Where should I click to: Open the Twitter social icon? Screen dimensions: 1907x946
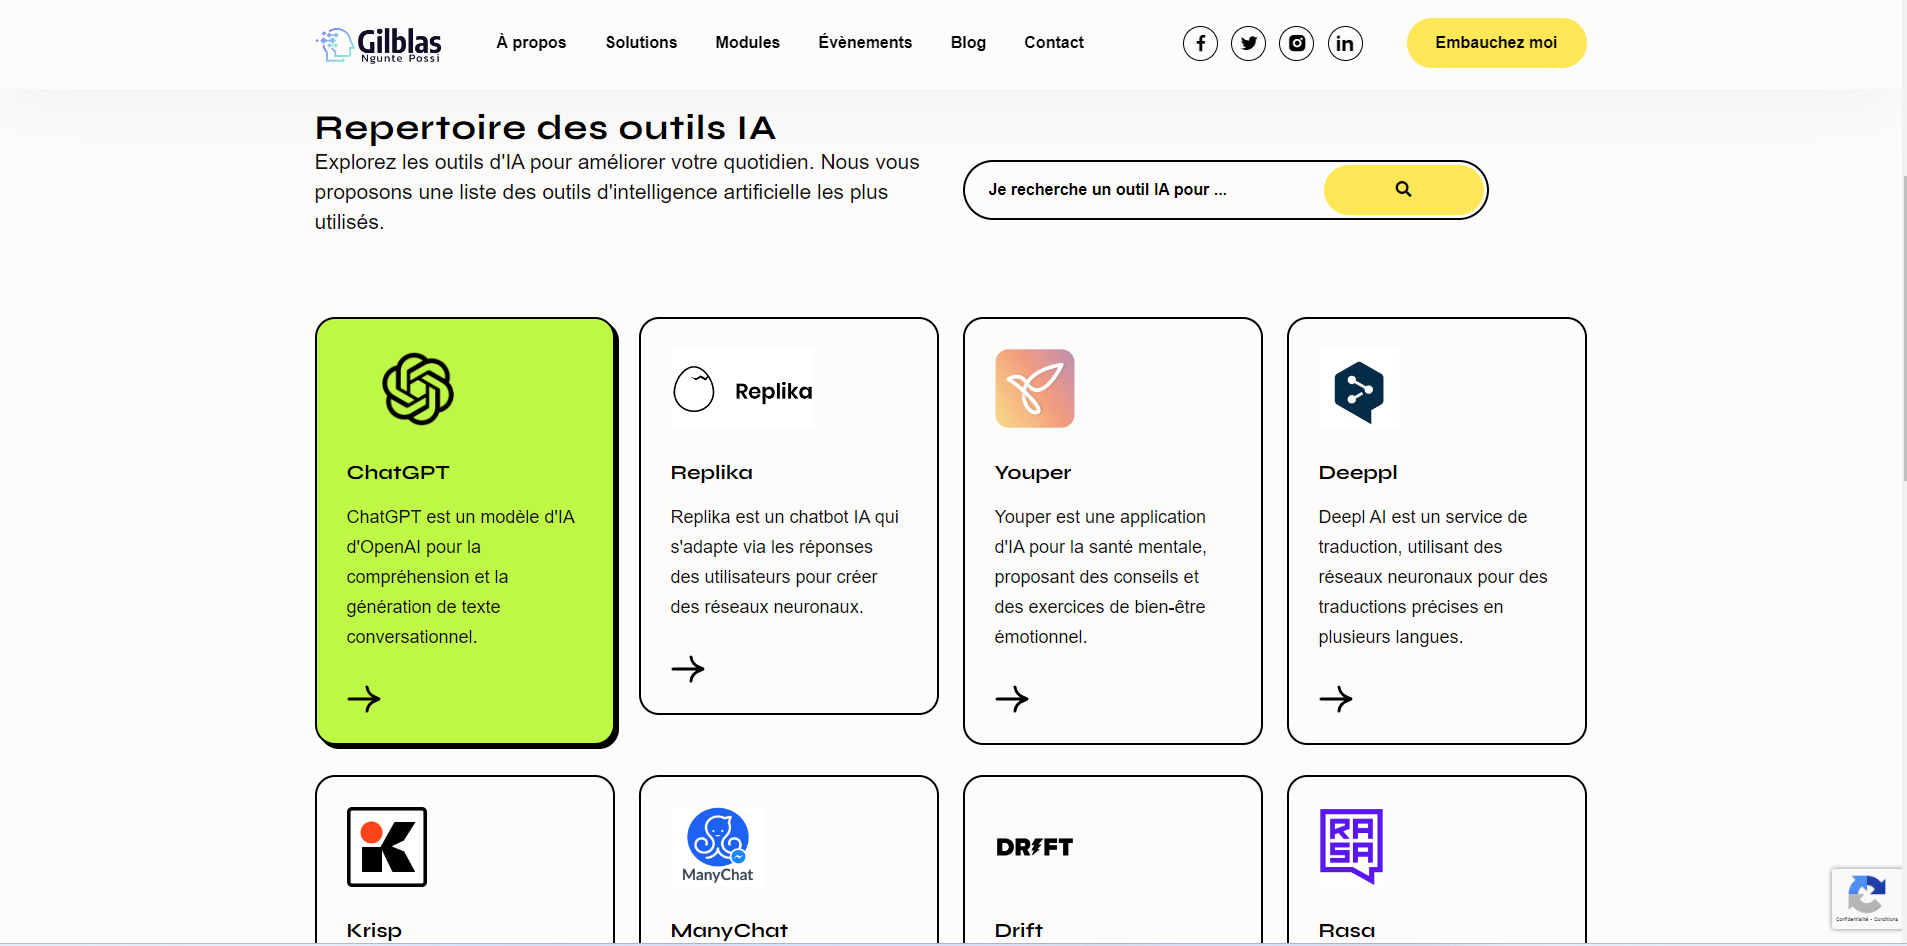[x=1248, y=43]
